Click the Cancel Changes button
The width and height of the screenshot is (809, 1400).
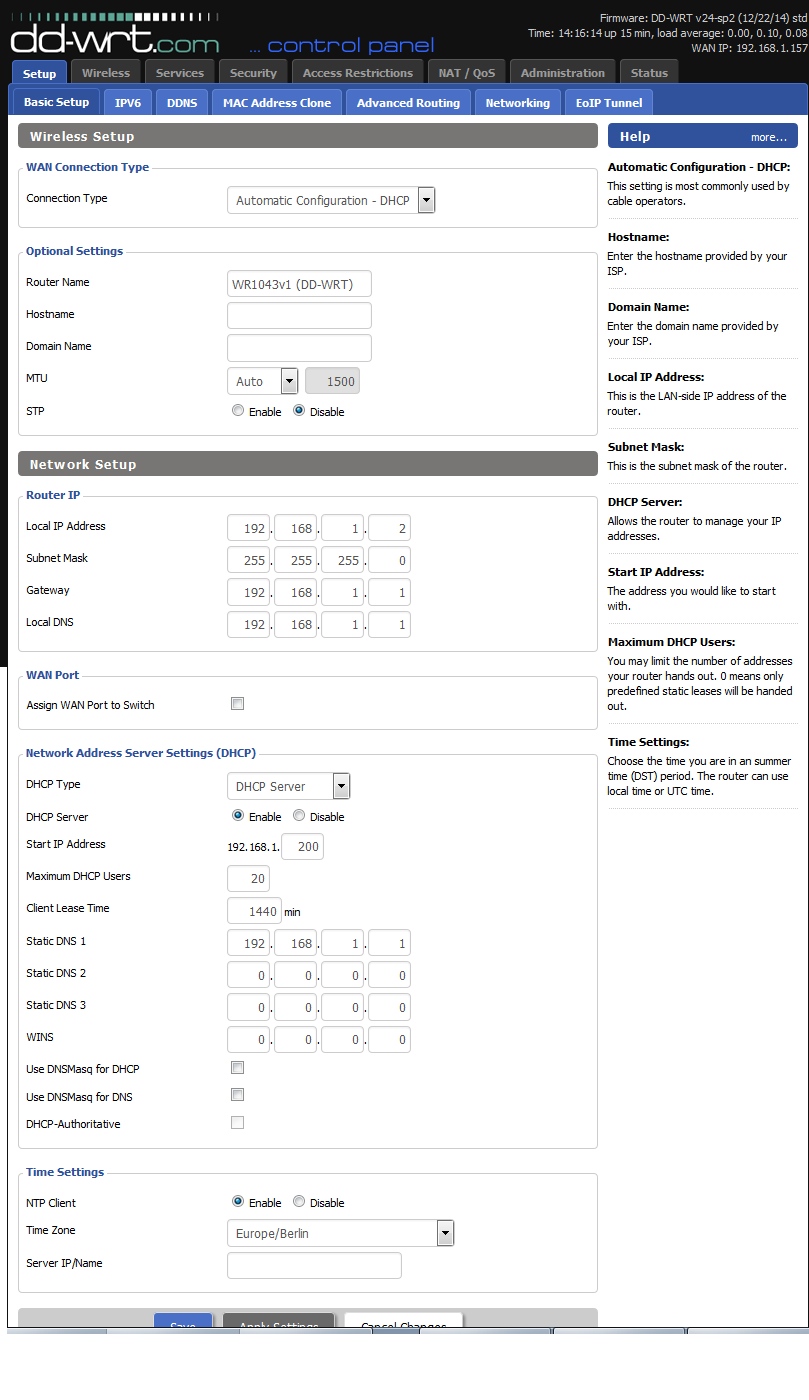[403, 1321]
